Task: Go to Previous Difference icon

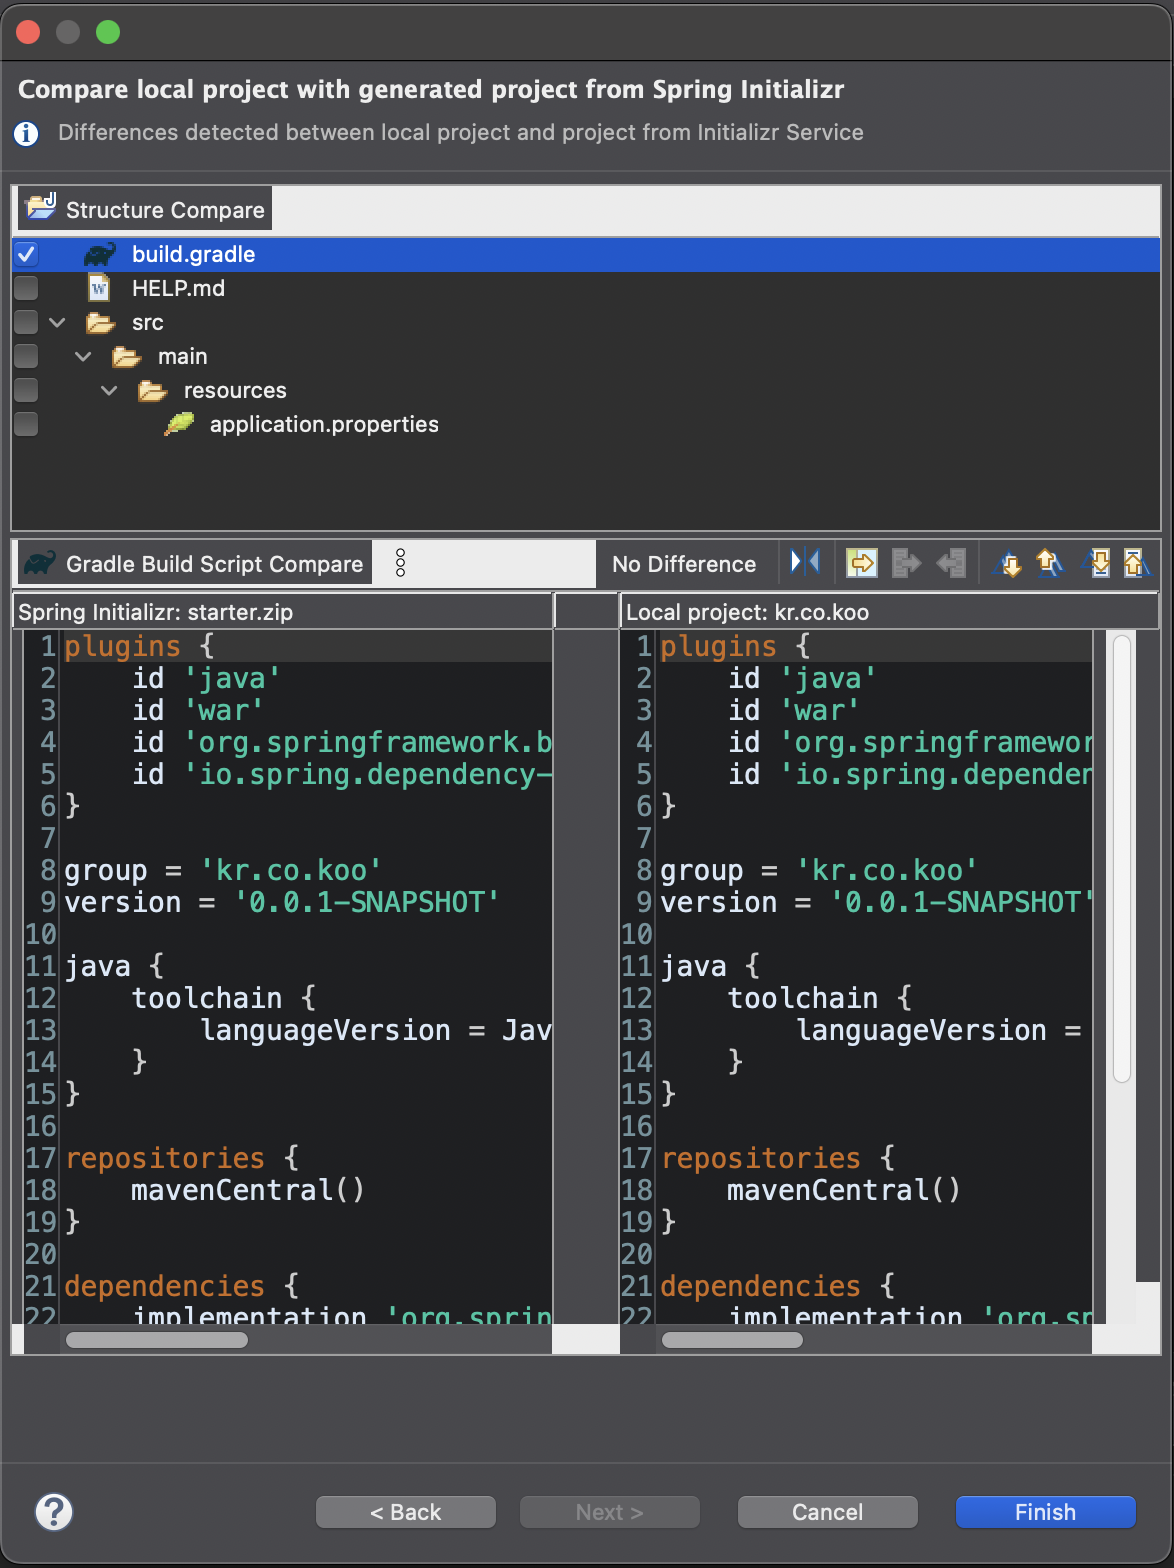Action: click(x=1048, y=563)
